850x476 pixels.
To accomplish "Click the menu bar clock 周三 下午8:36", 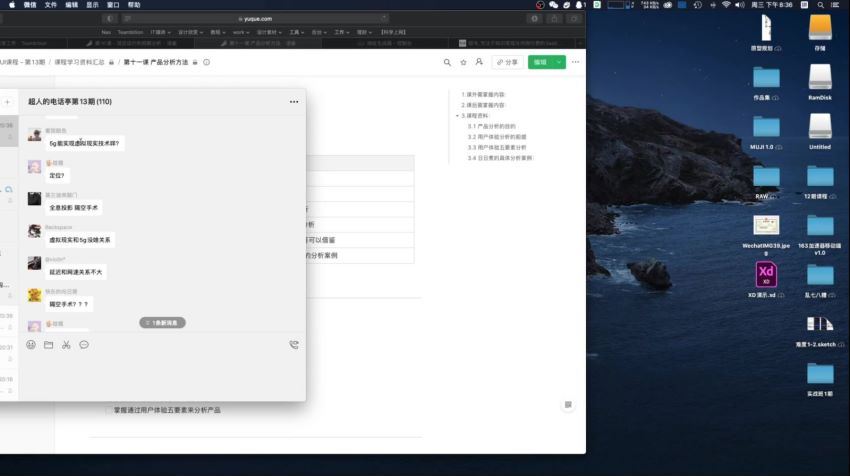I will coord(772,5).
